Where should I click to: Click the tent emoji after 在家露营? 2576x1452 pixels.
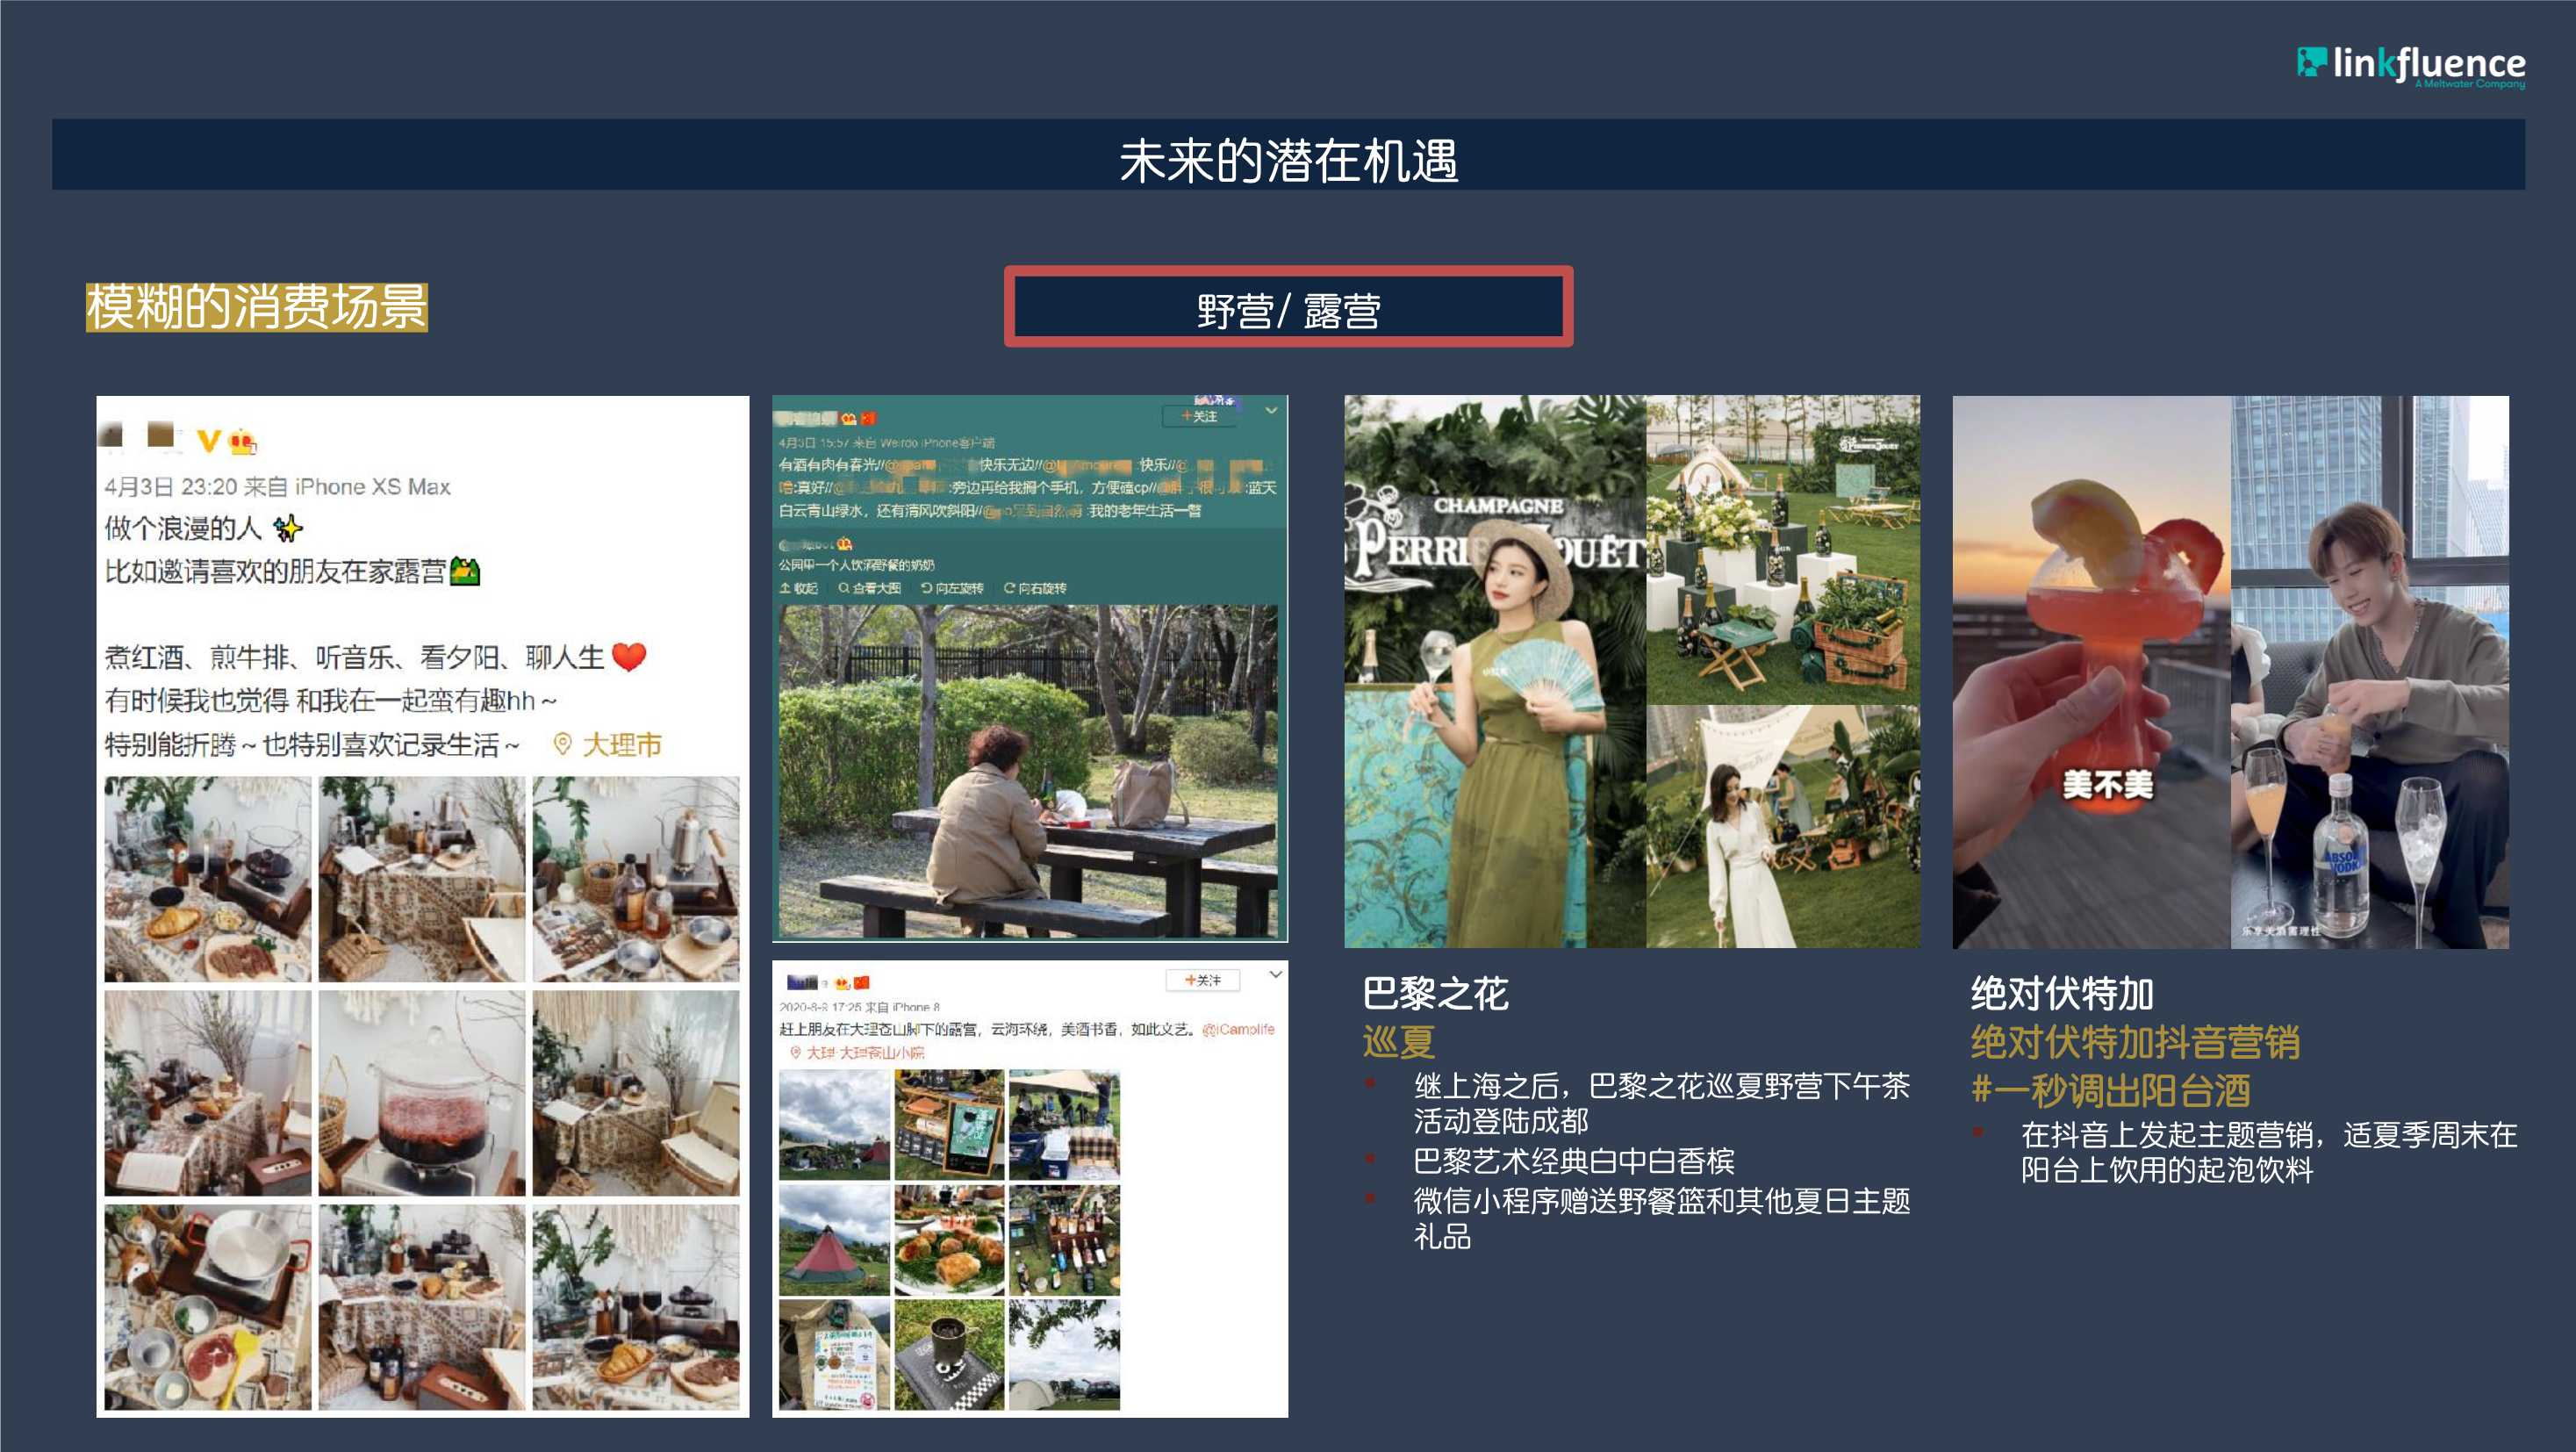(465, 571)
